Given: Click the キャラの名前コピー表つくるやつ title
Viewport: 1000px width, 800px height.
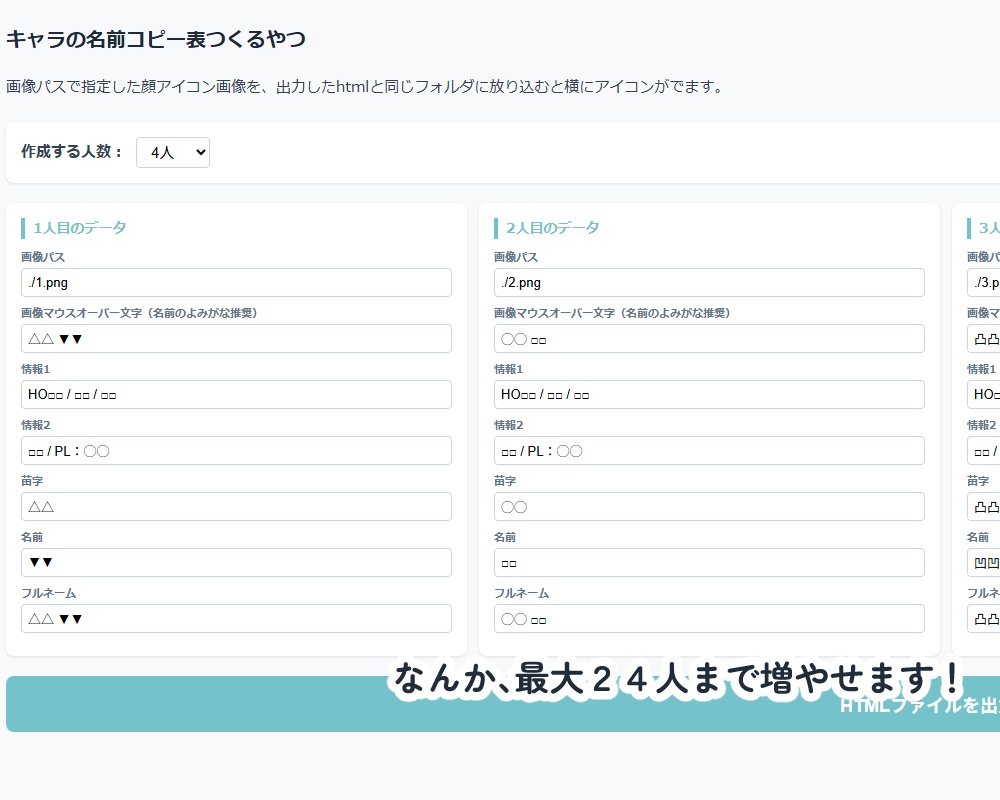Looking at the screenshot, I should [x=156, y=40].
